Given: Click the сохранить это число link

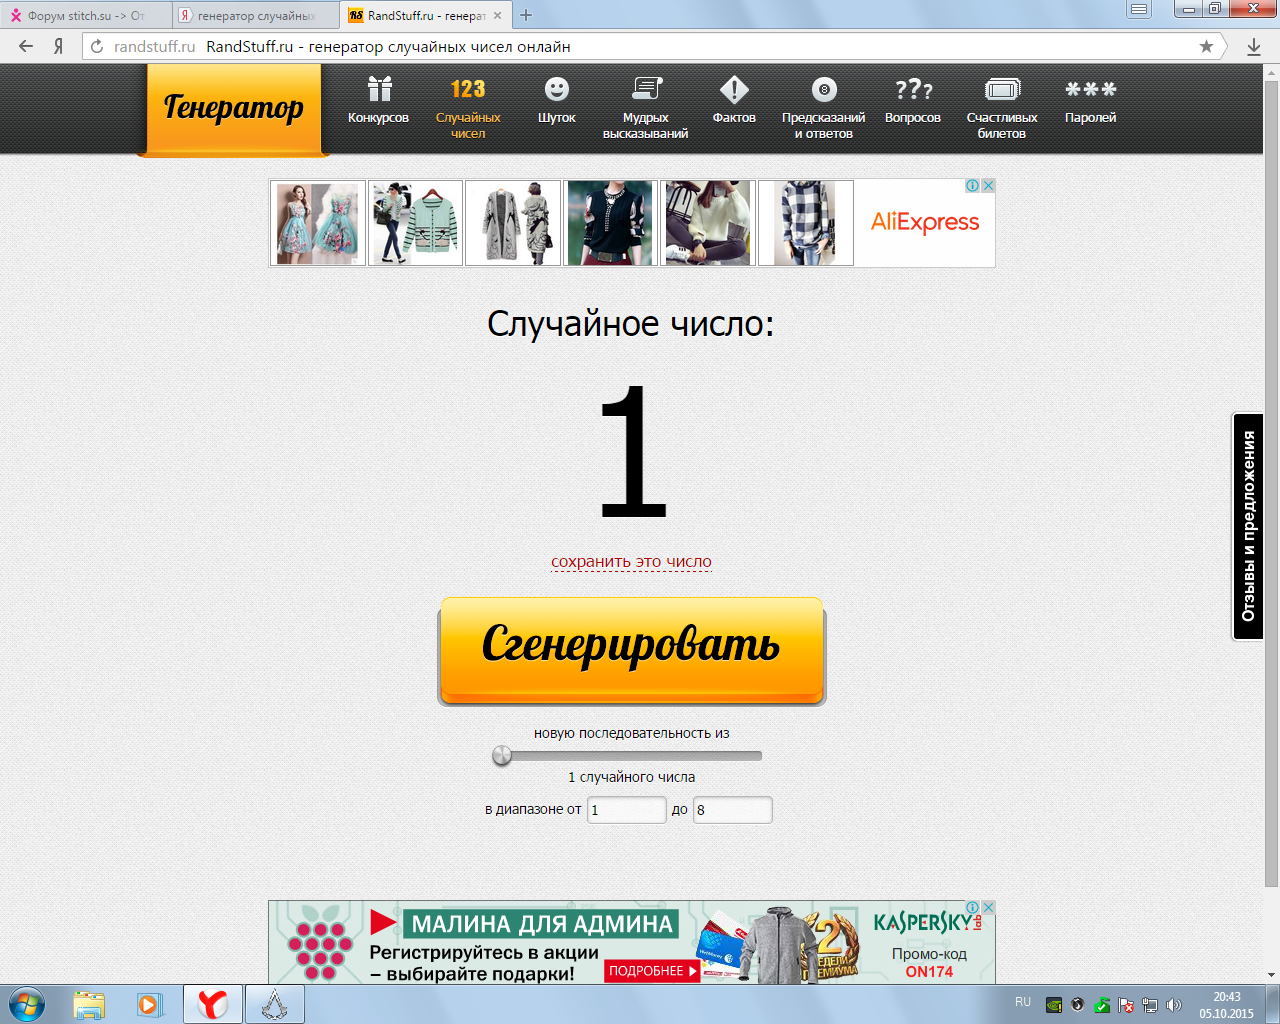Looking at the screenshot, I should (631, 562).
